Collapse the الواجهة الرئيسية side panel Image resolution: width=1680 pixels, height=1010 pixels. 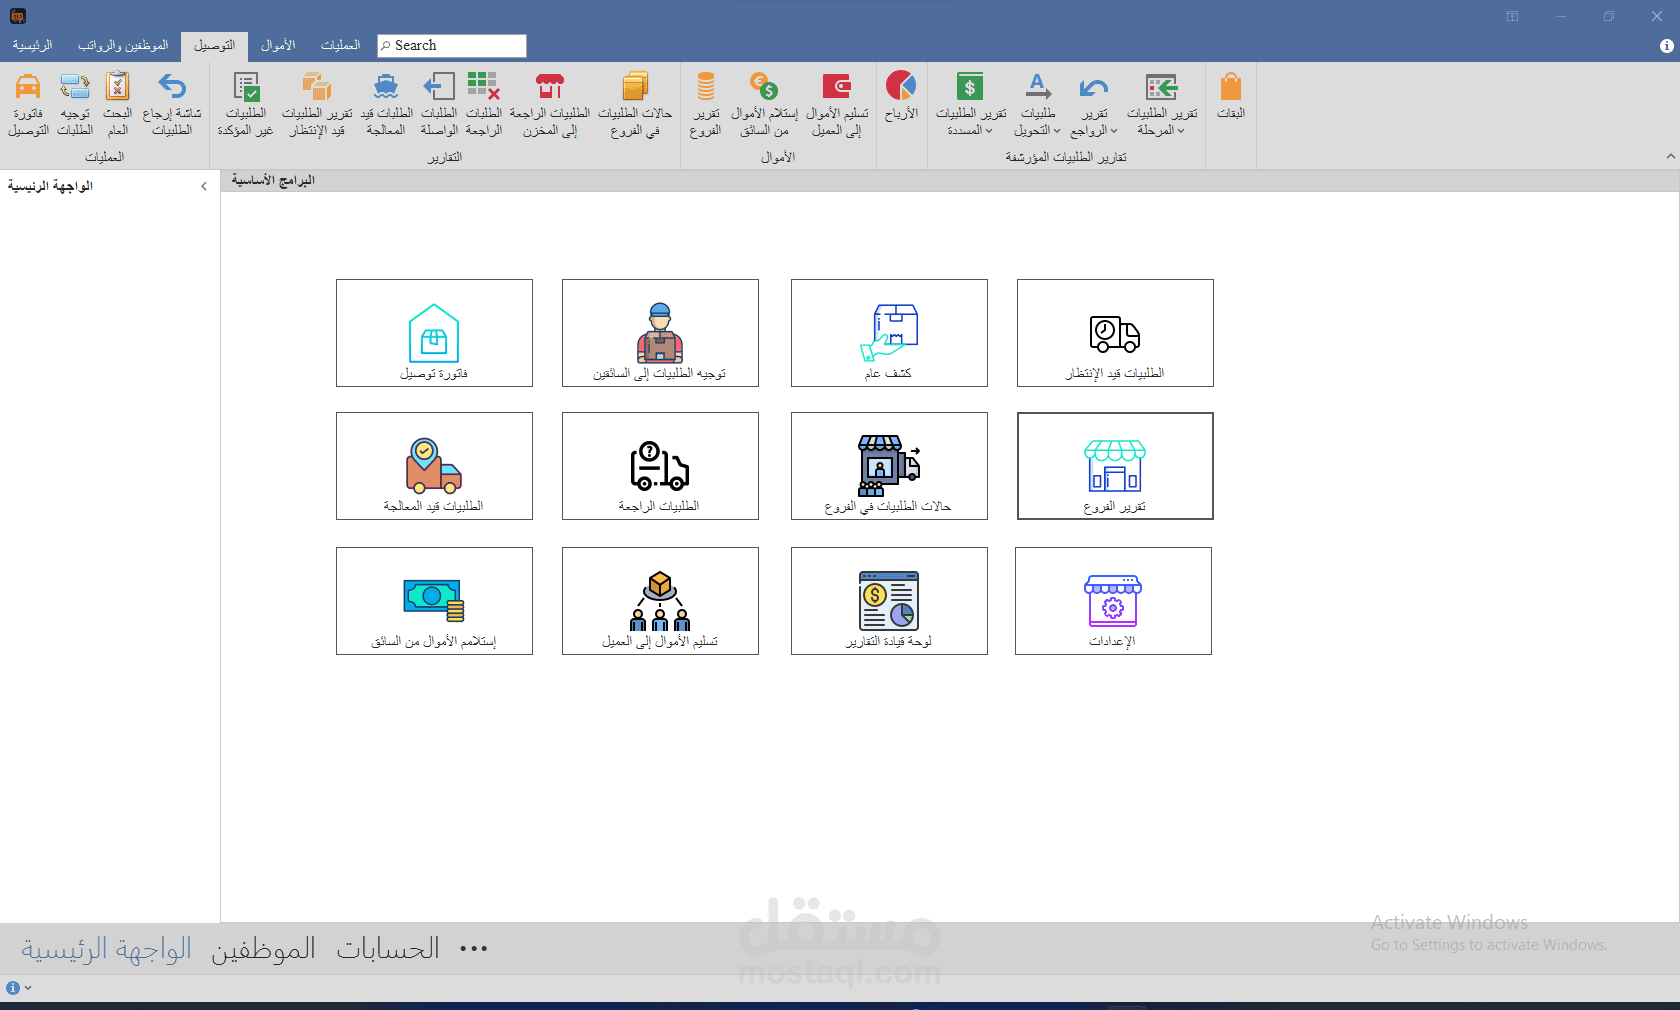[x=204, y=186]
